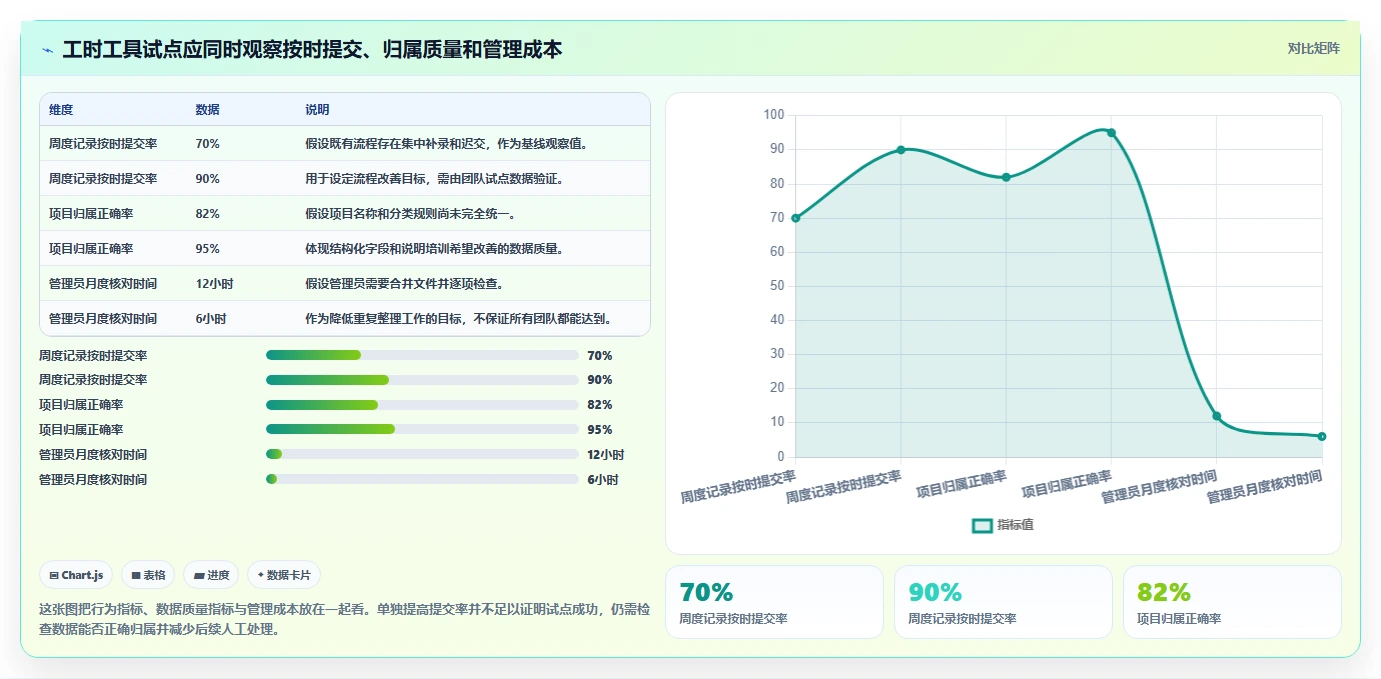The image size is (1381, 679).
Task: Select the title 工时工具试点应同时观察按时提交 heading
Action: pyautogui.click(x=312, y=49)
